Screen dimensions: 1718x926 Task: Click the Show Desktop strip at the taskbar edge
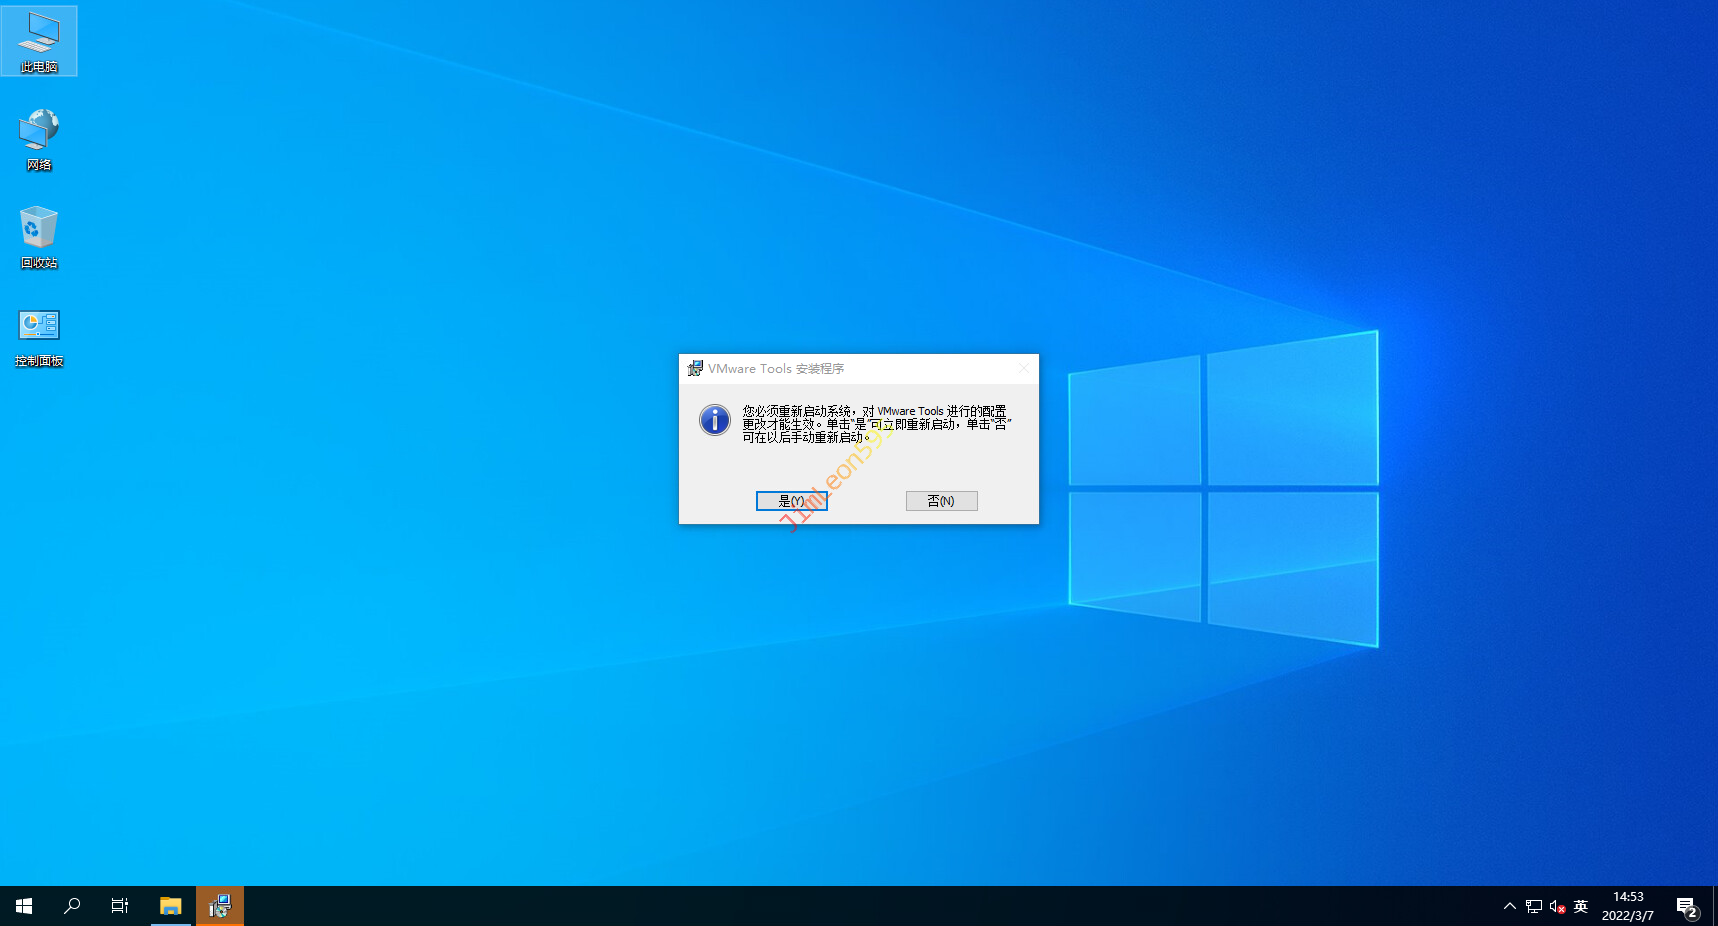point(1714,906)
